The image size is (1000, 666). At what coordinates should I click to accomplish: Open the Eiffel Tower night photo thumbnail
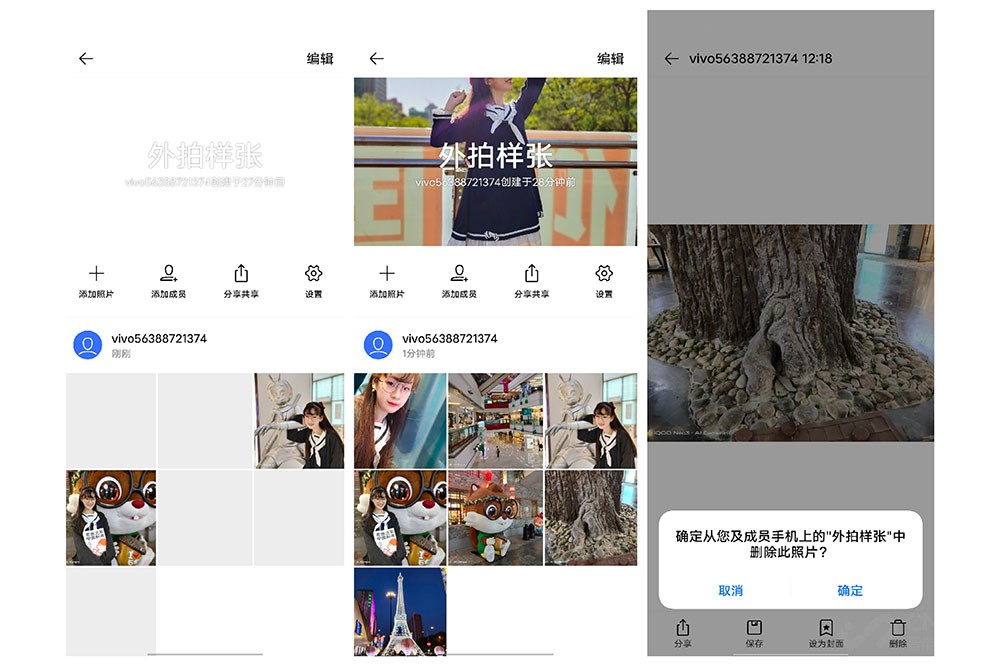400,612
